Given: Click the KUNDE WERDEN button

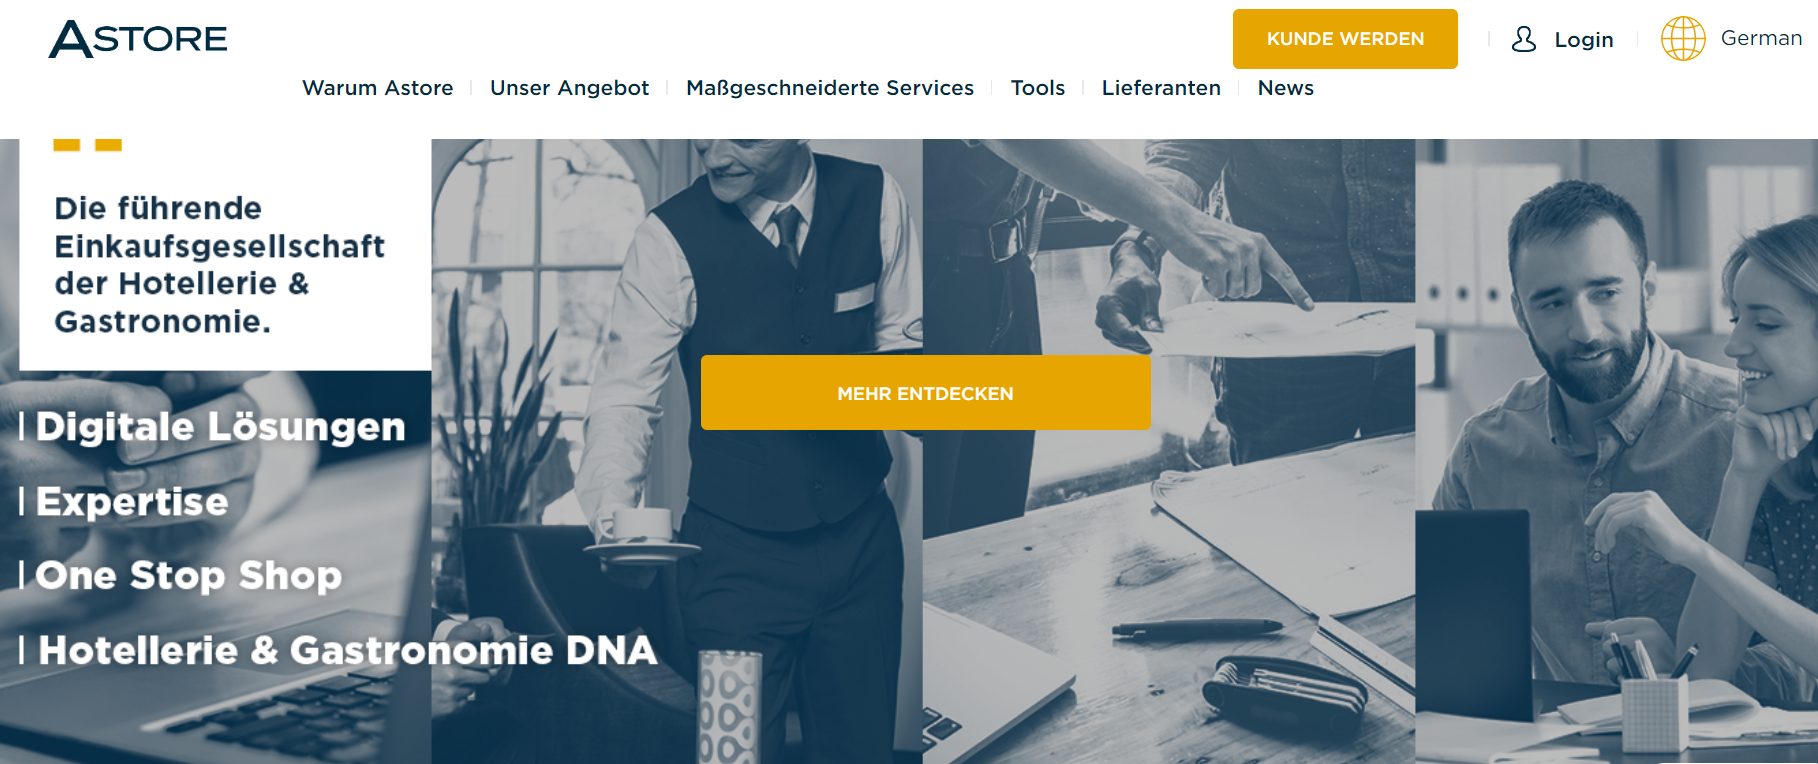Looking at the screenshot, I should pos(1345,39).
